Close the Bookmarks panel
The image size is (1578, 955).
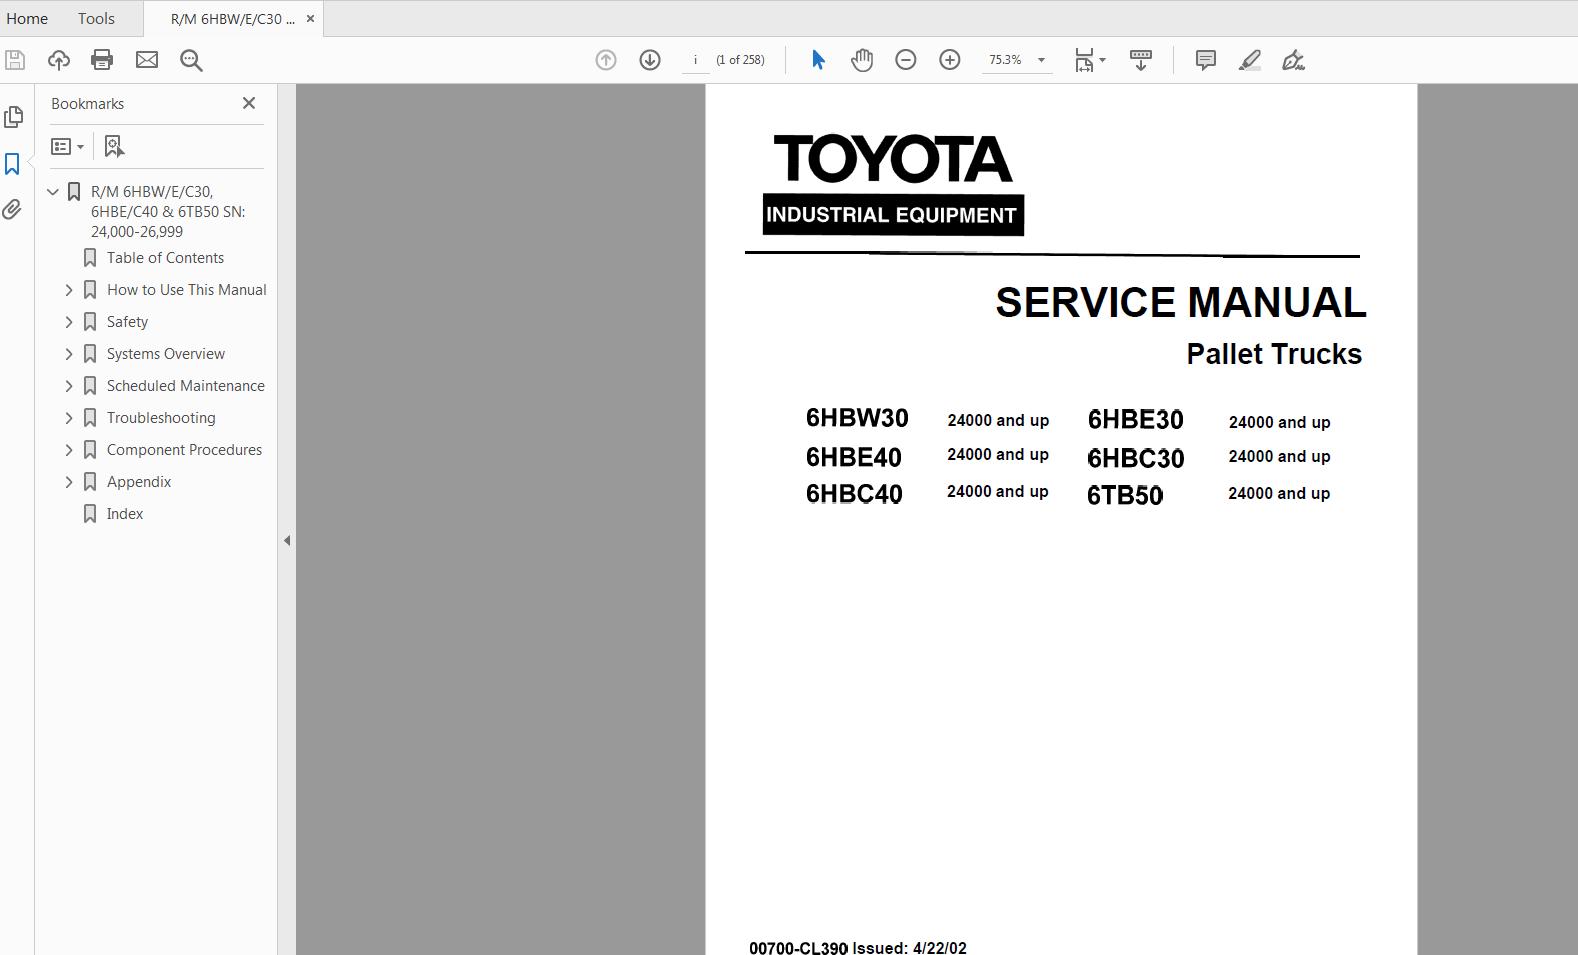click(x=249, y=103)
